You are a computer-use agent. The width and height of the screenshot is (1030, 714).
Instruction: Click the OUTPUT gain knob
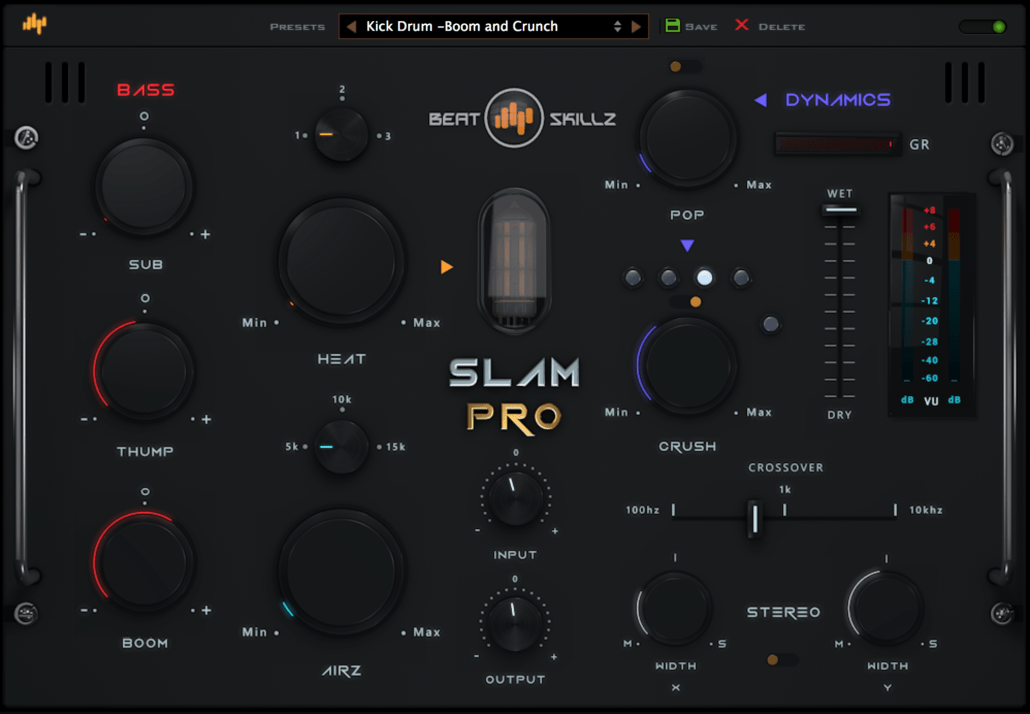pos(515,624)
